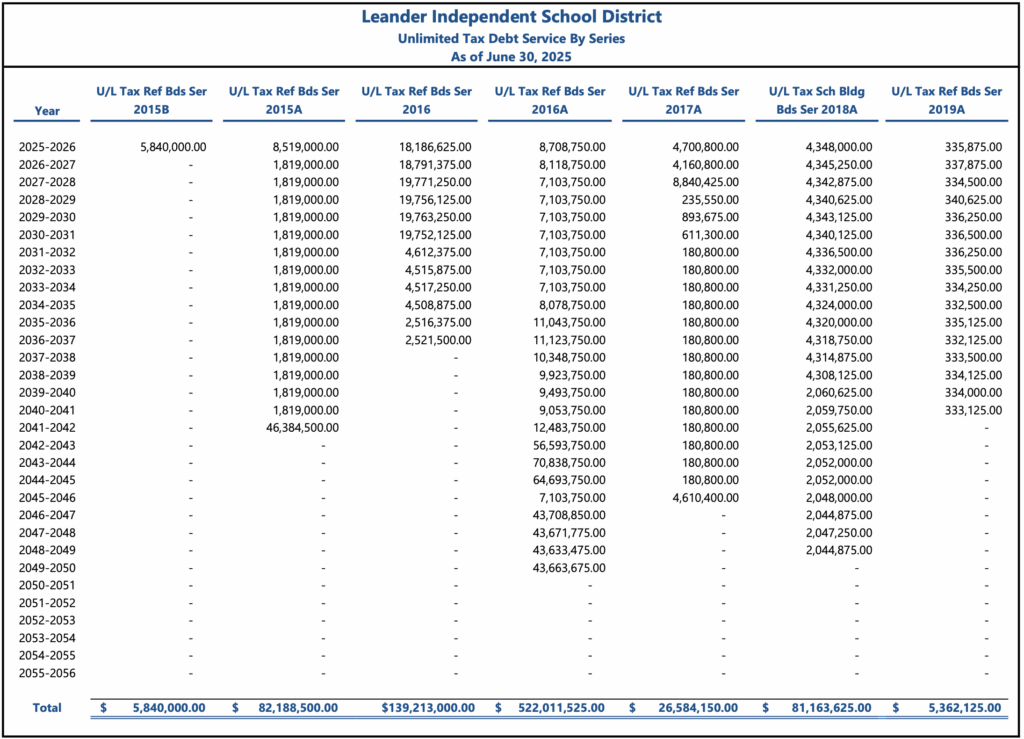The height and width of the screenshot is (739, 1024).
Task: Select the 5,840,000.00 value for 2025-2026
Action: click(173, 148)
